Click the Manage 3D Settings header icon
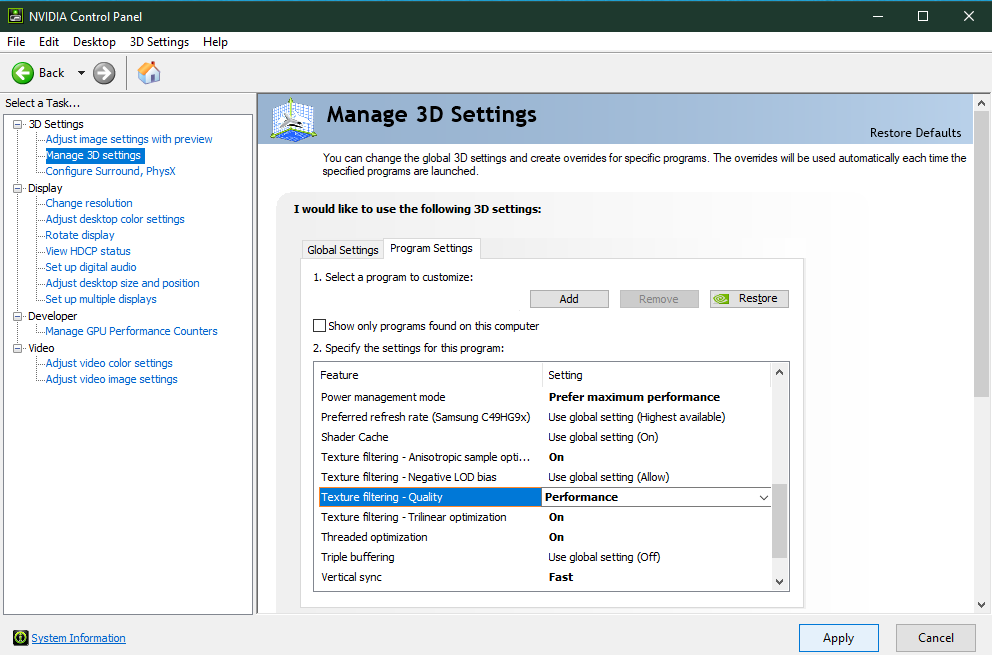Viewport: 992px width, 655px height. 294,119
